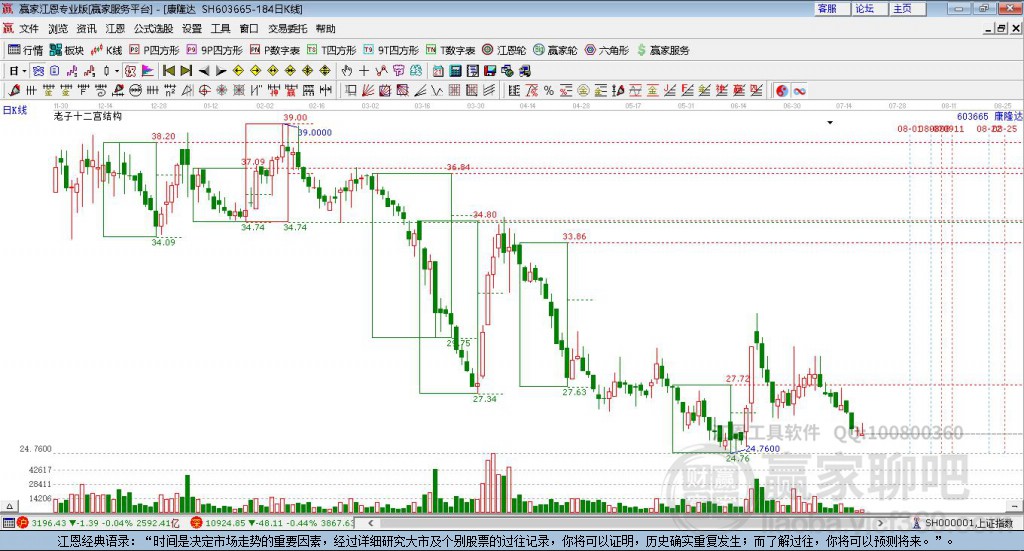Screen dimensions: 1024x551
Task: Open 赢家服务 with the dollar icon
Action: point(663,50)
